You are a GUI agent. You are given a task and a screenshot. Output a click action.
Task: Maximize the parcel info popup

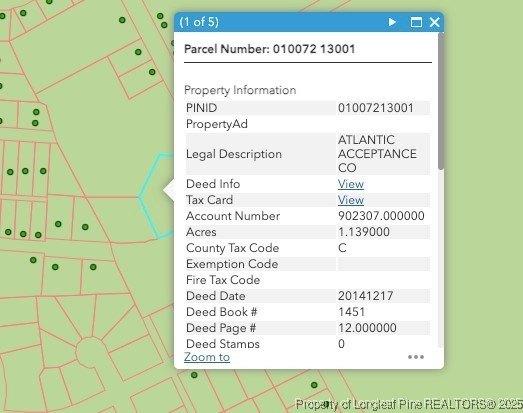pyautogui.click(x=416, y=22)
